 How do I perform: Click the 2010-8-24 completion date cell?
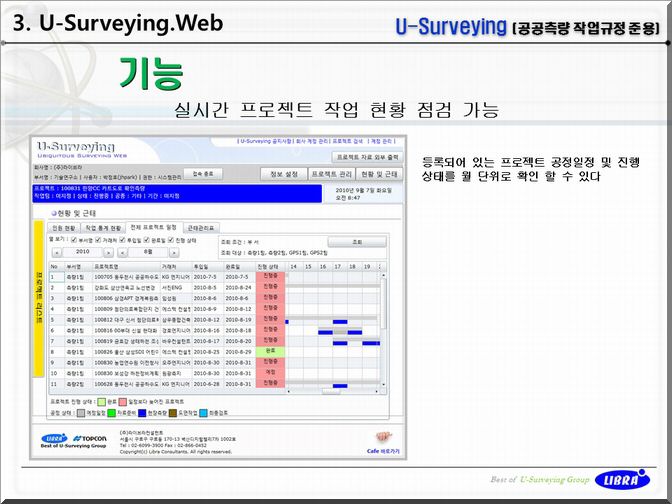click(238, 288)
